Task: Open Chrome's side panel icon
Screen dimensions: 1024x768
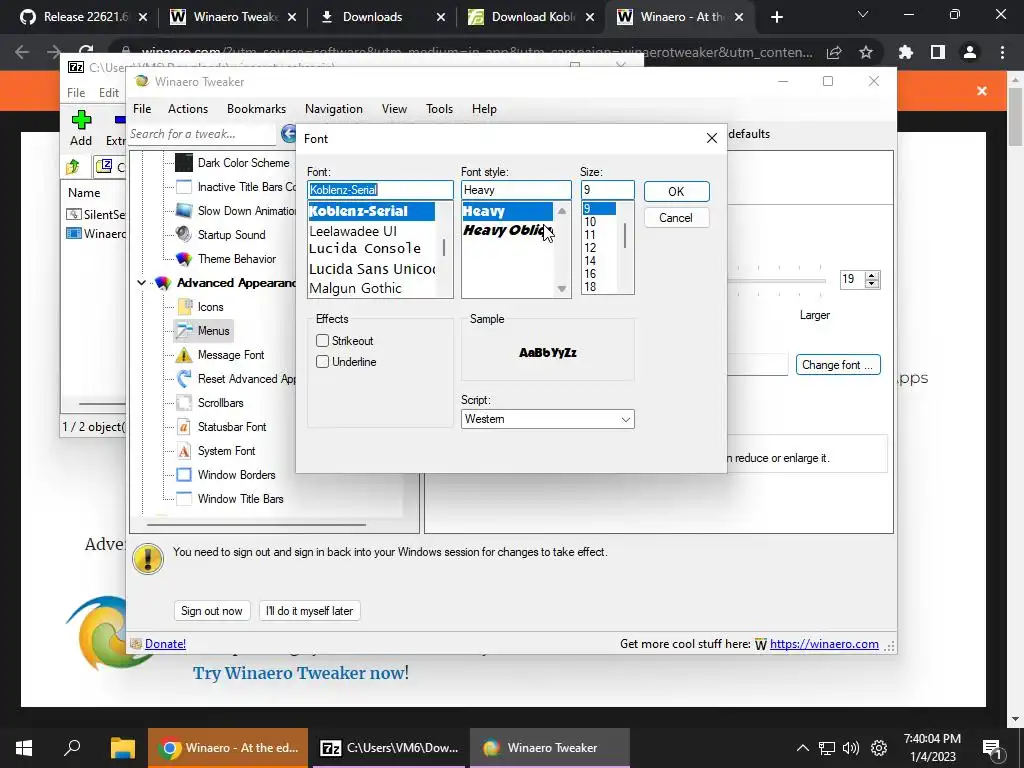Action: (x=938, y=52)
